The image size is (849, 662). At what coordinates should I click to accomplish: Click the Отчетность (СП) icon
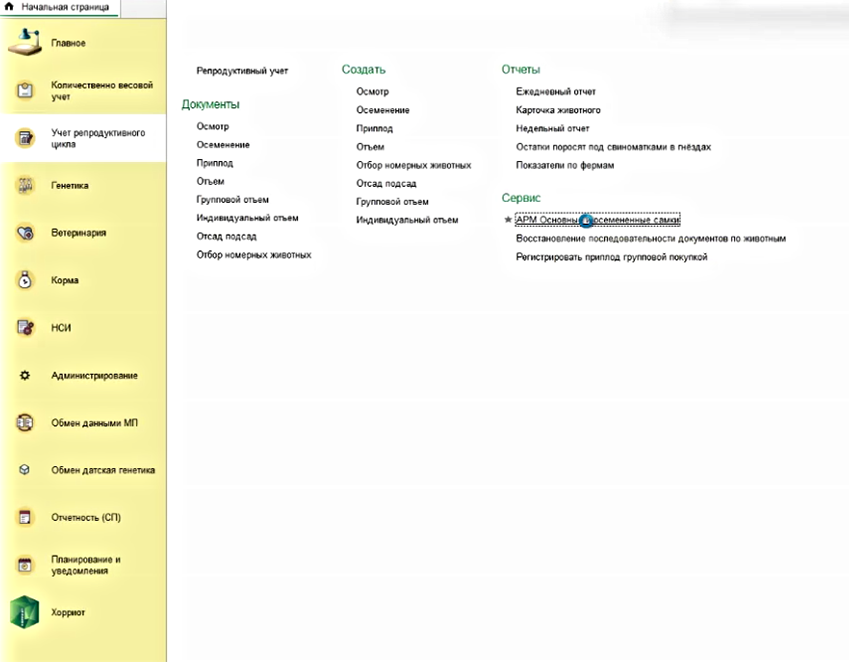click(x=26, y=517)
